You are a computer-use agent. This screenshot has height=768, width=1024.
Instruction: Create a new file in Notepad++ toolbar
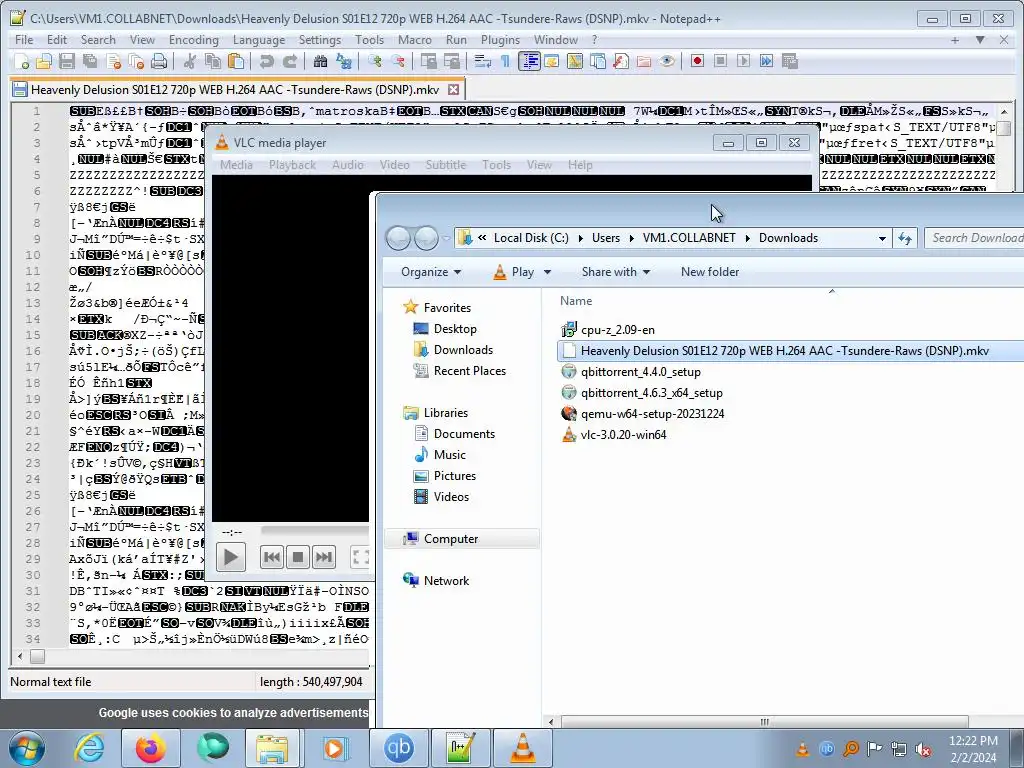pyautogui.click(x=22, y=61)
